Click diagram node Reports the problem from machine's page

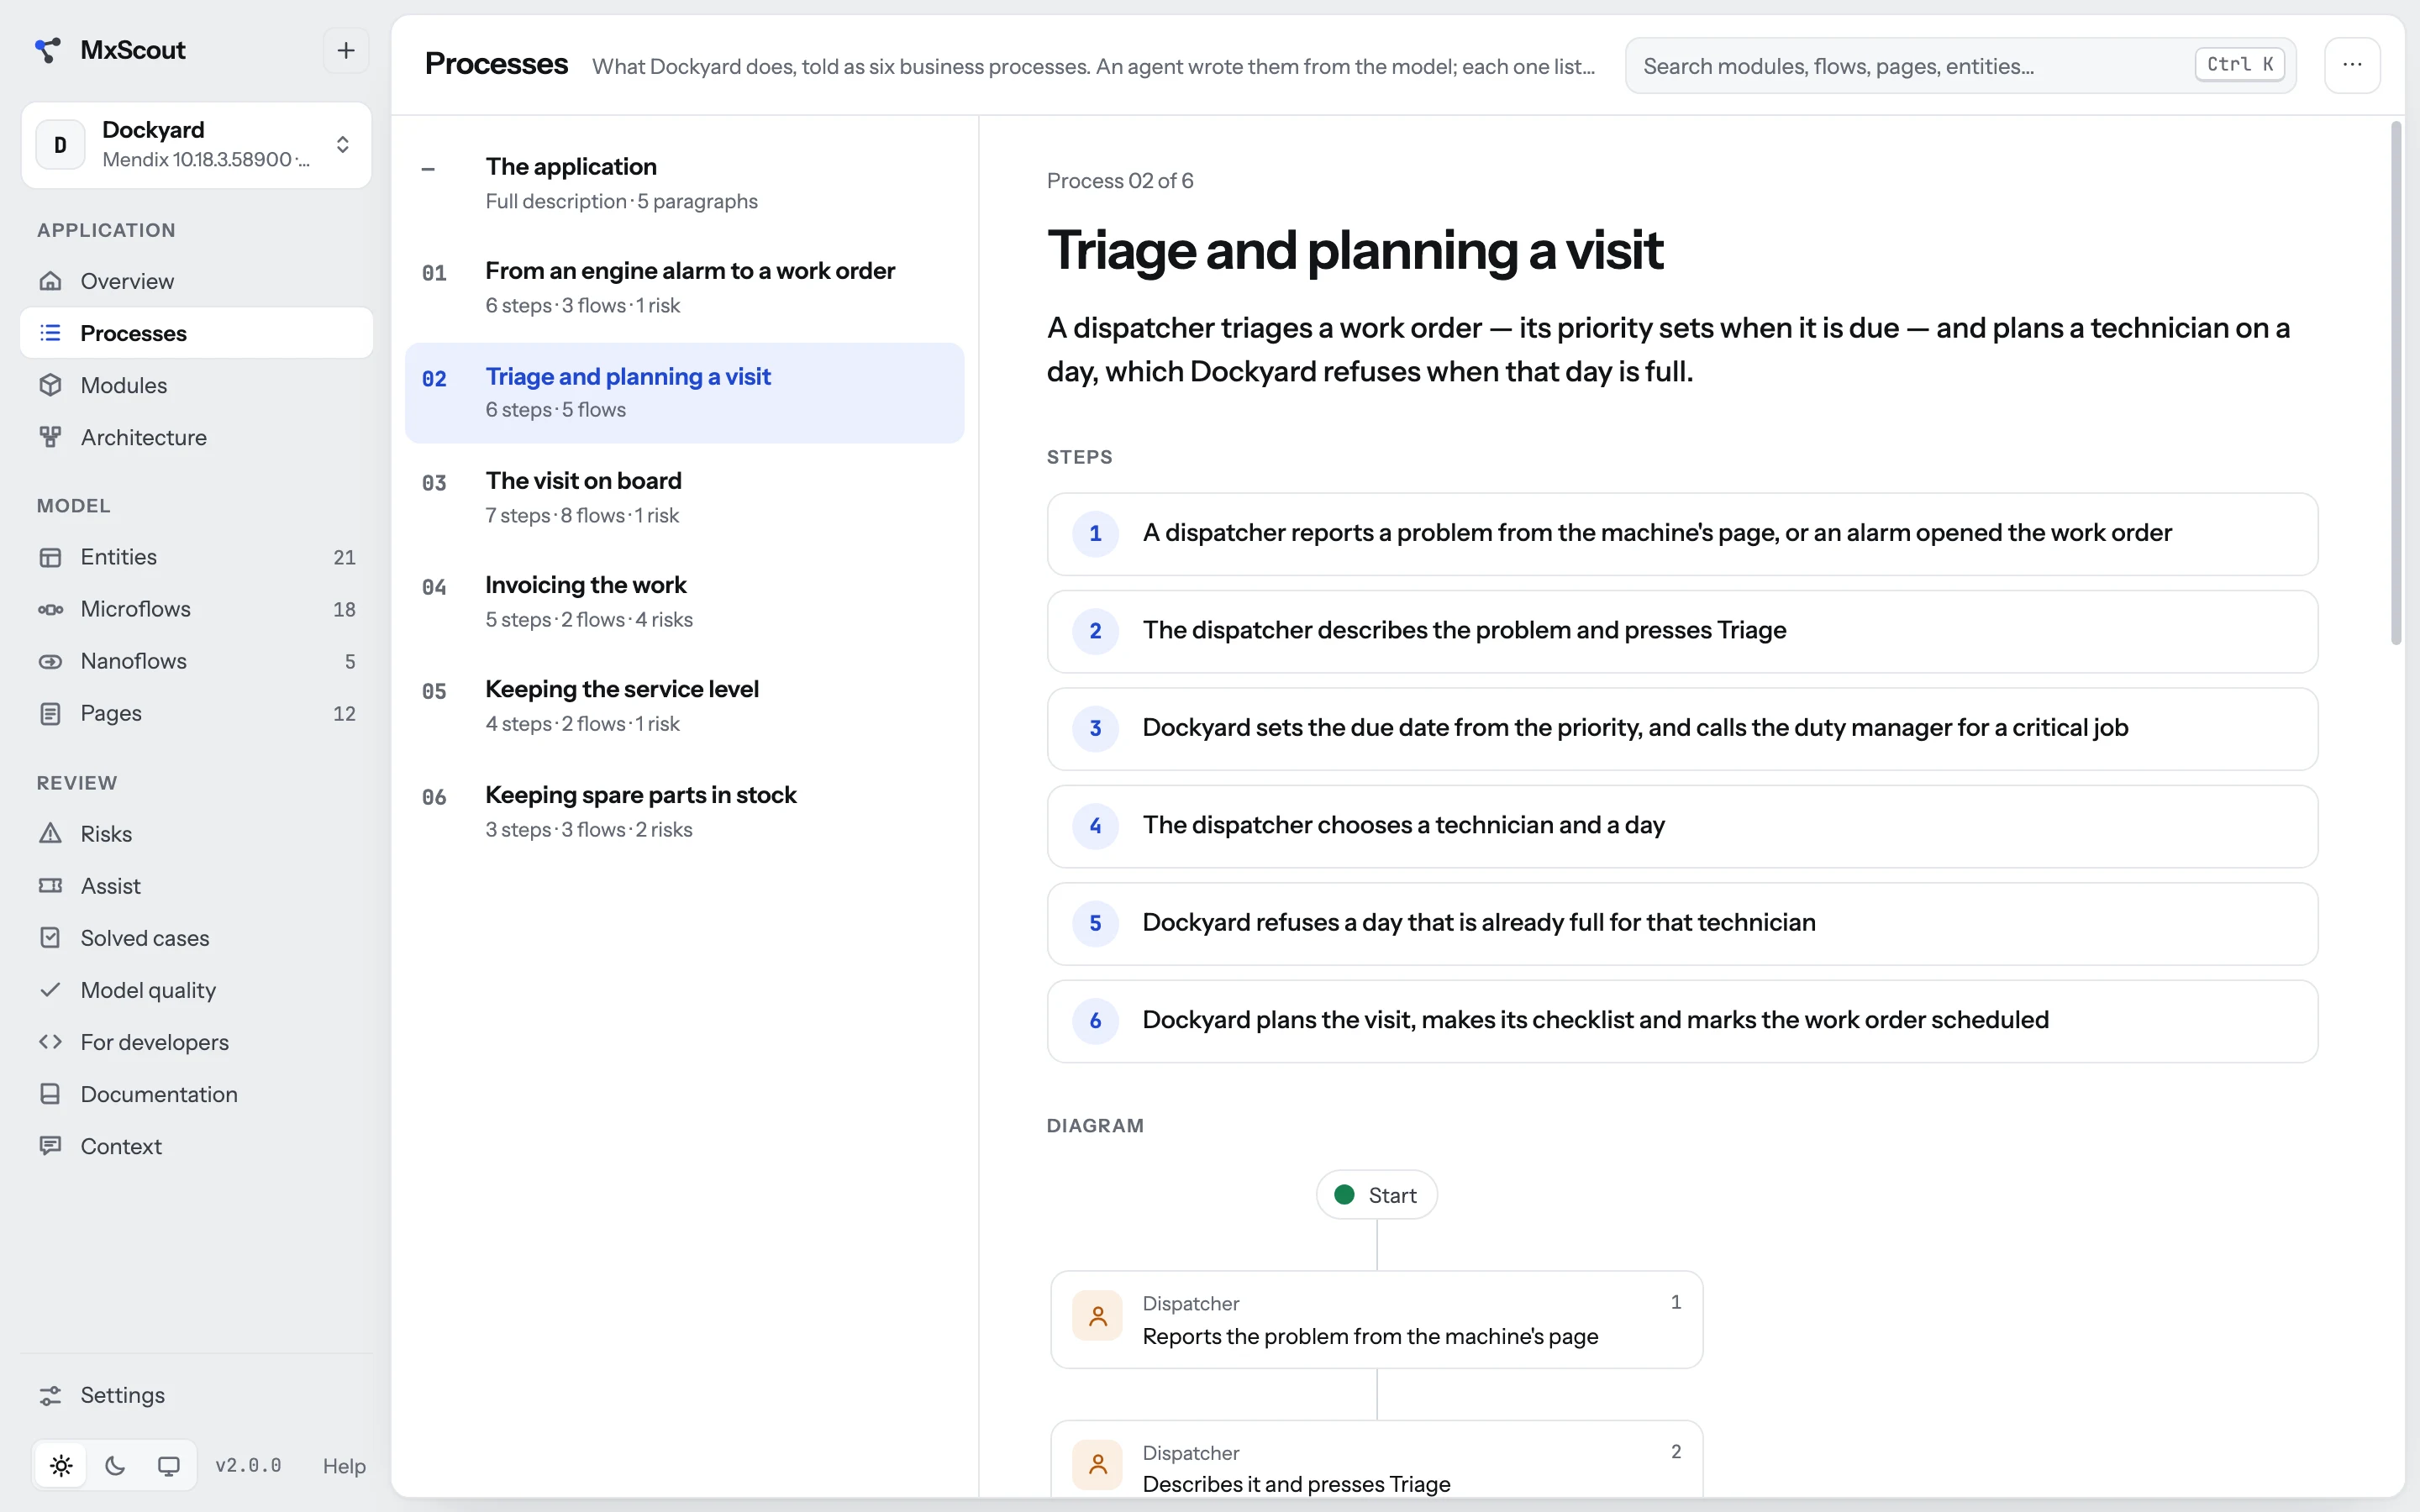tap(1376, 1320)
